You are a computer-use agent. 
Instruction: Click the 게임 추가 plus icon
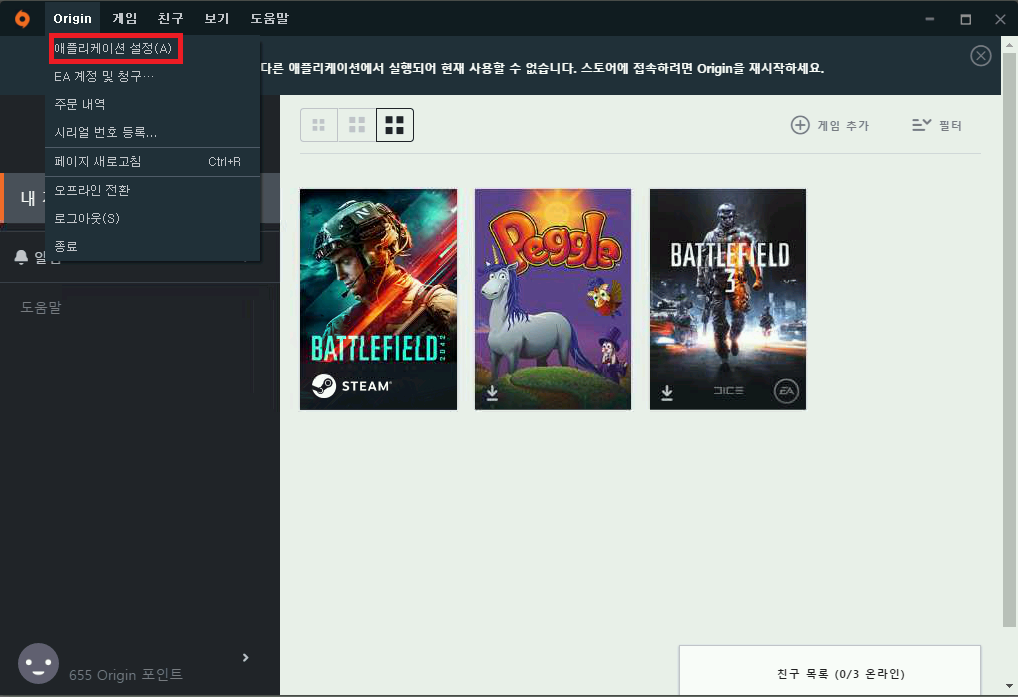click(800, 125)
